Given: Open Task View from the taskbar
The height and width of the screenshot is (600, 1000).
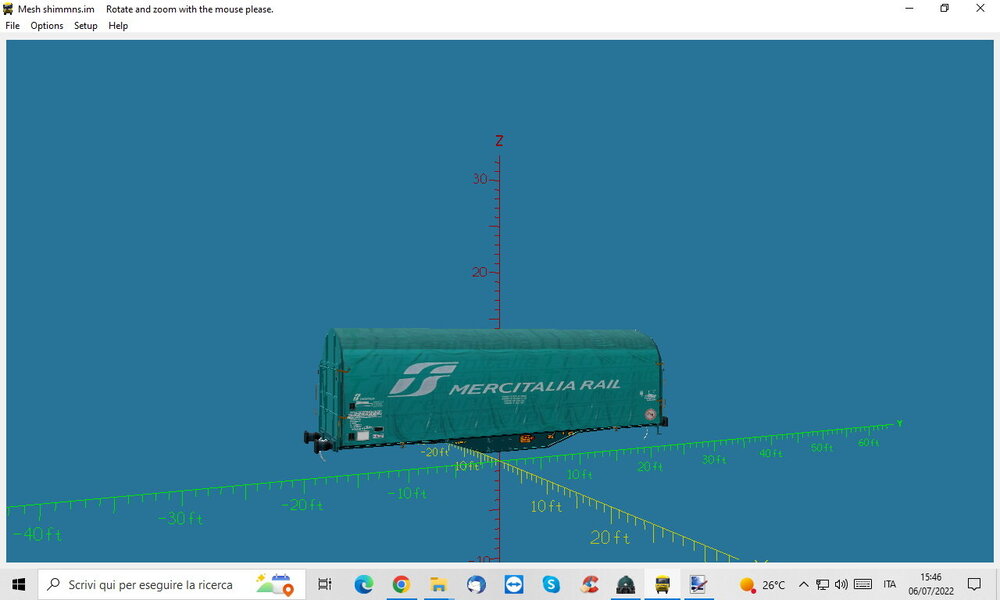Looking at the screenshot, I should (x=325, y=584).
